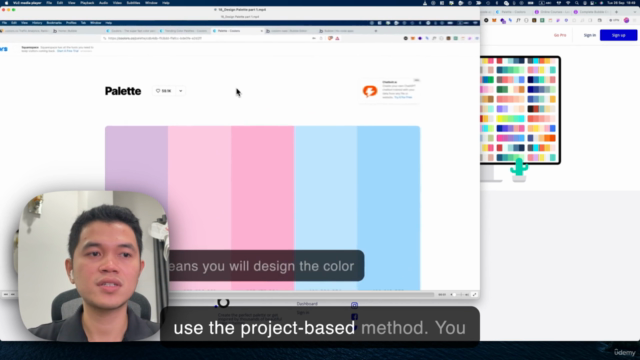Image resolution: width=640 pixels, height=360 pixels.
Task: Click the MetaMask fox extension in the background browser
Action: coord(494,20)
